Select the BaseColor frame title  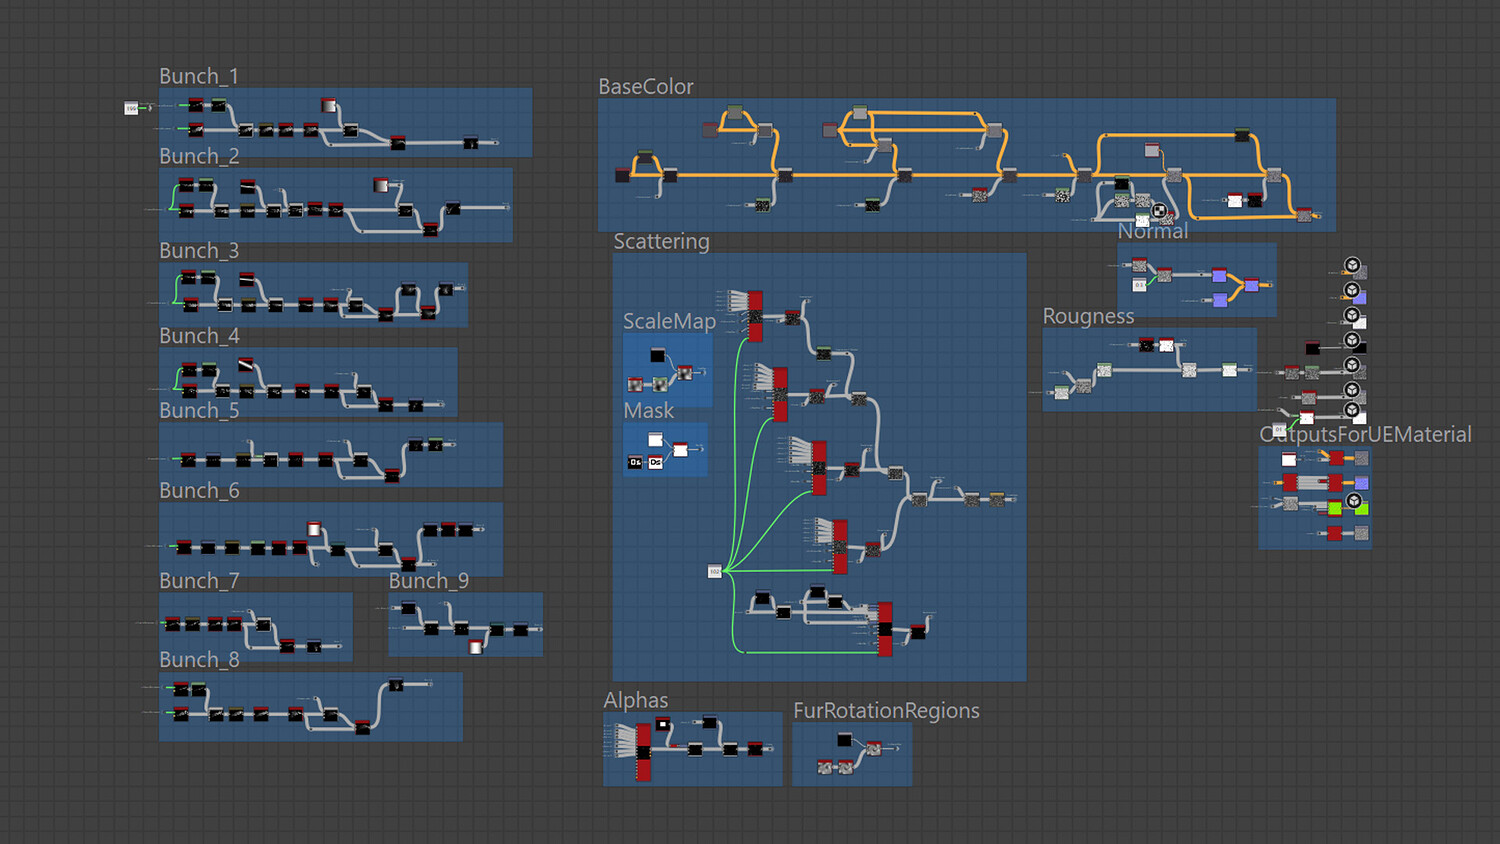(646, 87)
